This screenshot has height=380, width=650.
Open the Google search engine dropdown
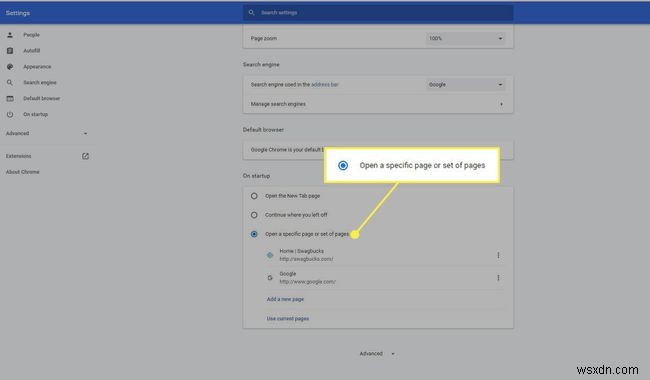coord(465,85)
